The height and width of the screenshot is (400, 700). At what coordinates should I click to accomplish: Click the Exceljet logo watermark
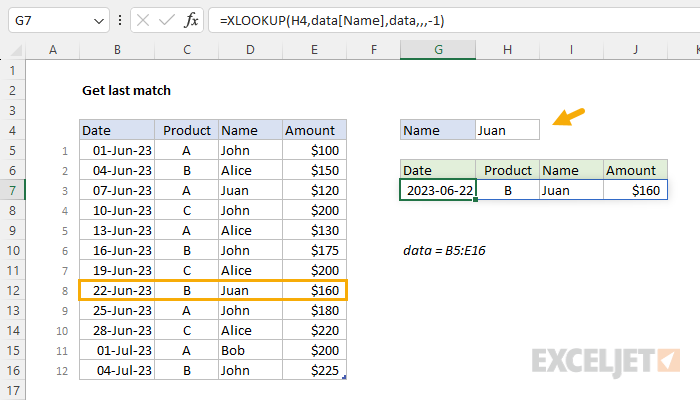click(606, 362)
